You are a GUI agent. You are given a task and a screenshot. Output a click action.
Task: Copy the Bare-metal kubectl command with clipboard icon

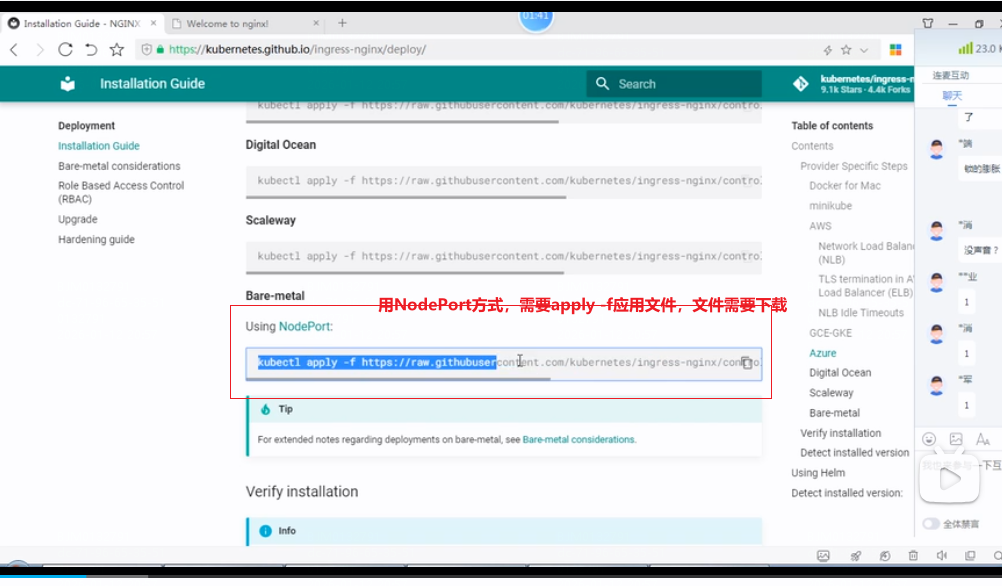[x=746, y=362]
